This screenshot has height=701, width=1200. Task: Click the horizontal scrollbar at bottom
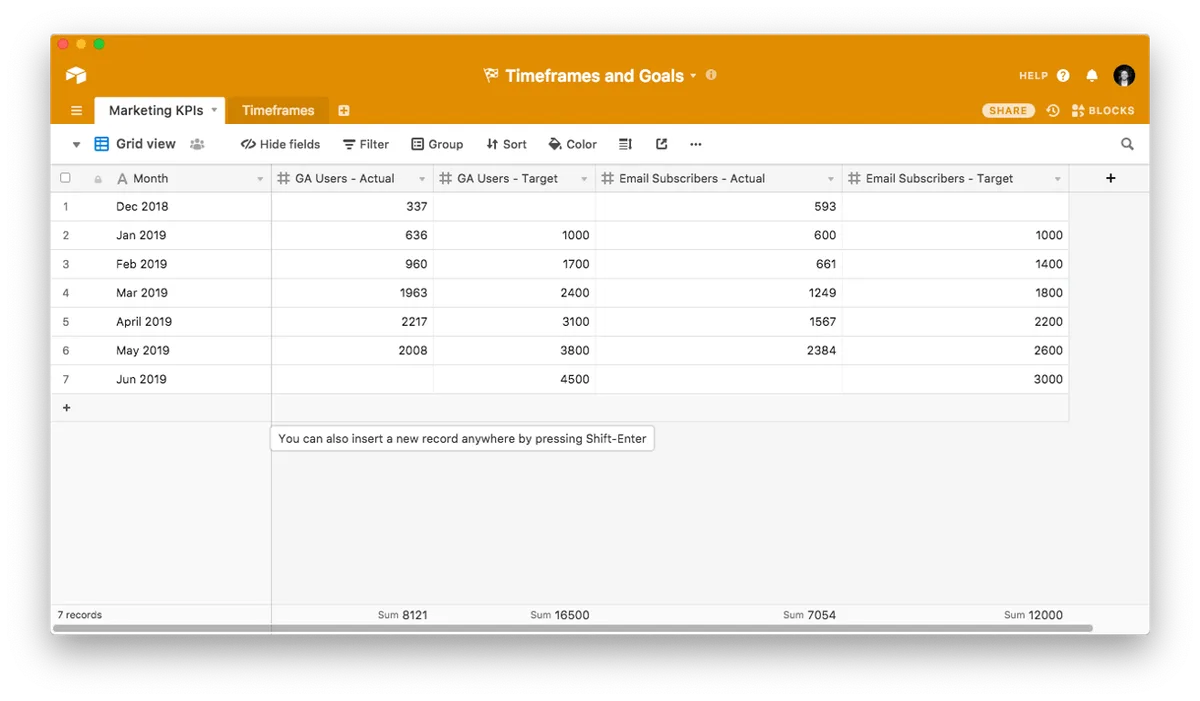click(572, 628)
